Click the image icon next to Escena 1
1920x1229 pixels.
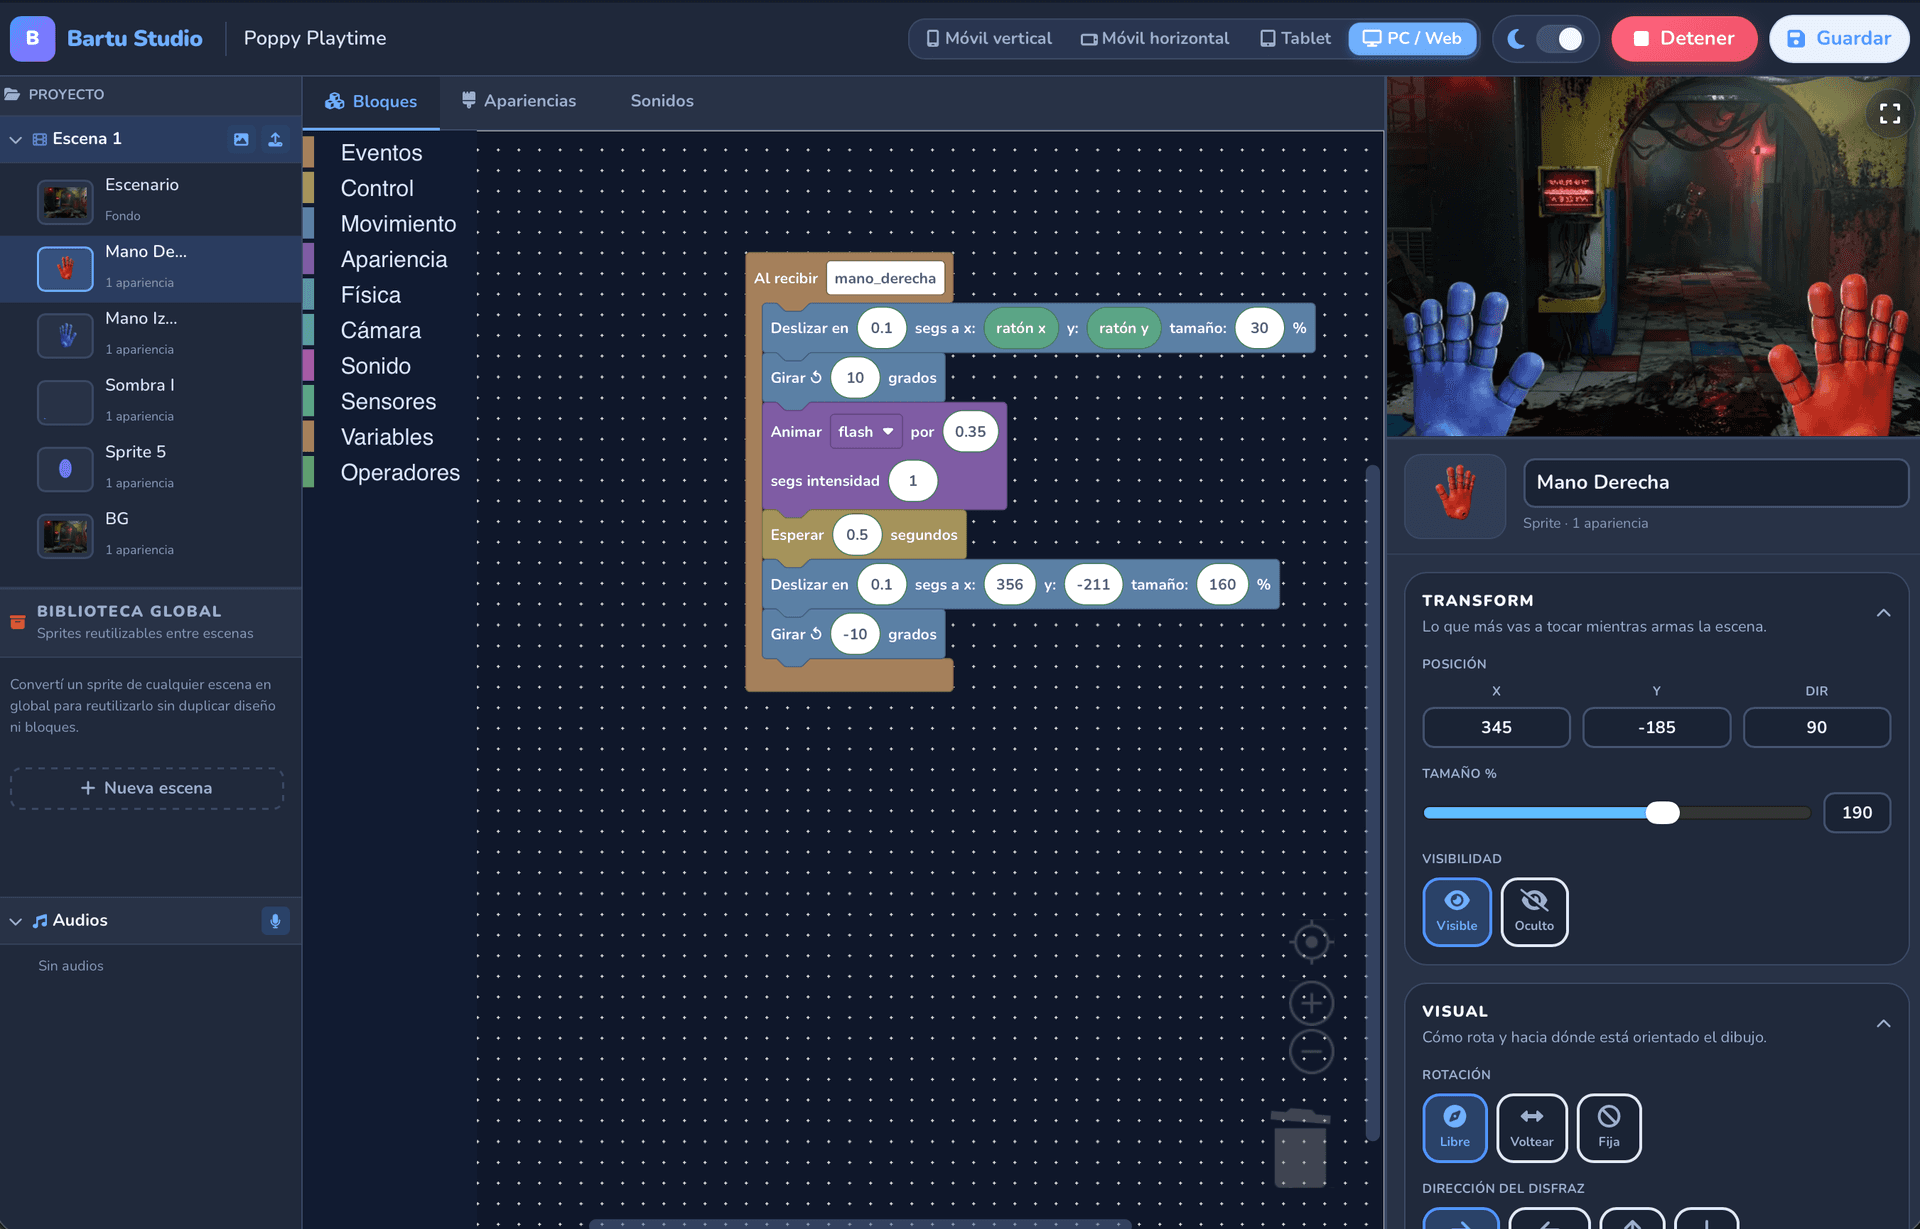click(x=241, y=139)
